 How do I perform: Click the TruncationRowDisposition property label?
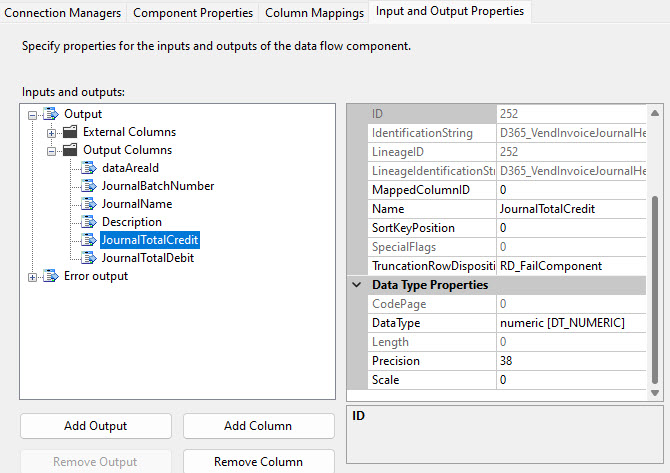click(x=432, y=266)
